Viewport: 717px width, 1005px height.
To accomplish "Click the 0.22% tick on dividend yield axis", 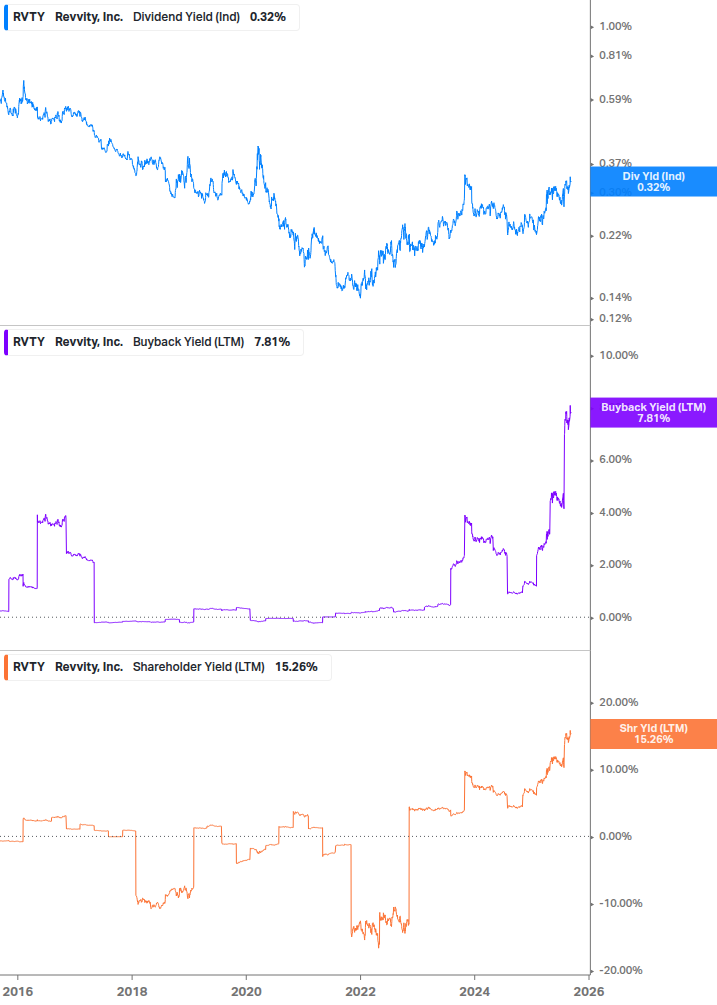I will click(x=615, y=235).
